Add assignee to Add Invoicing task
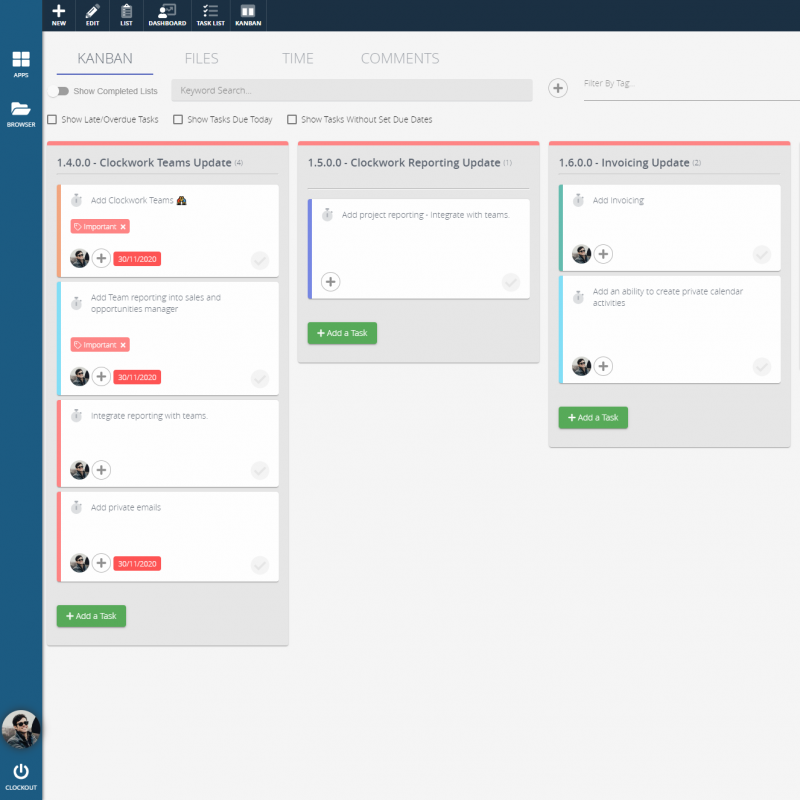Screen dimensions: 800x800 click(x=603, y=254)
